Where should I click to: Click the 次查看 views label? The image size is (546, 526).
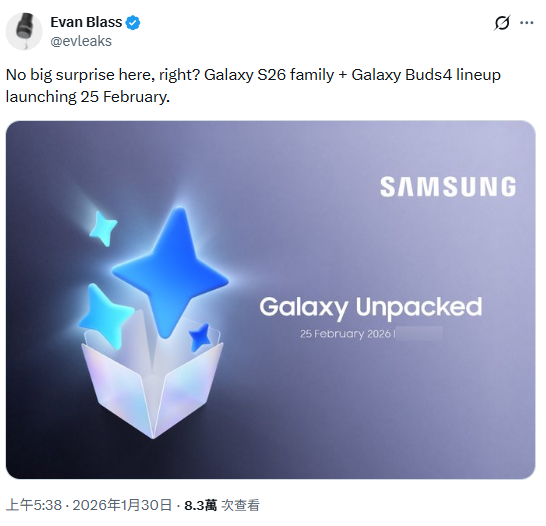click(241, 505)
